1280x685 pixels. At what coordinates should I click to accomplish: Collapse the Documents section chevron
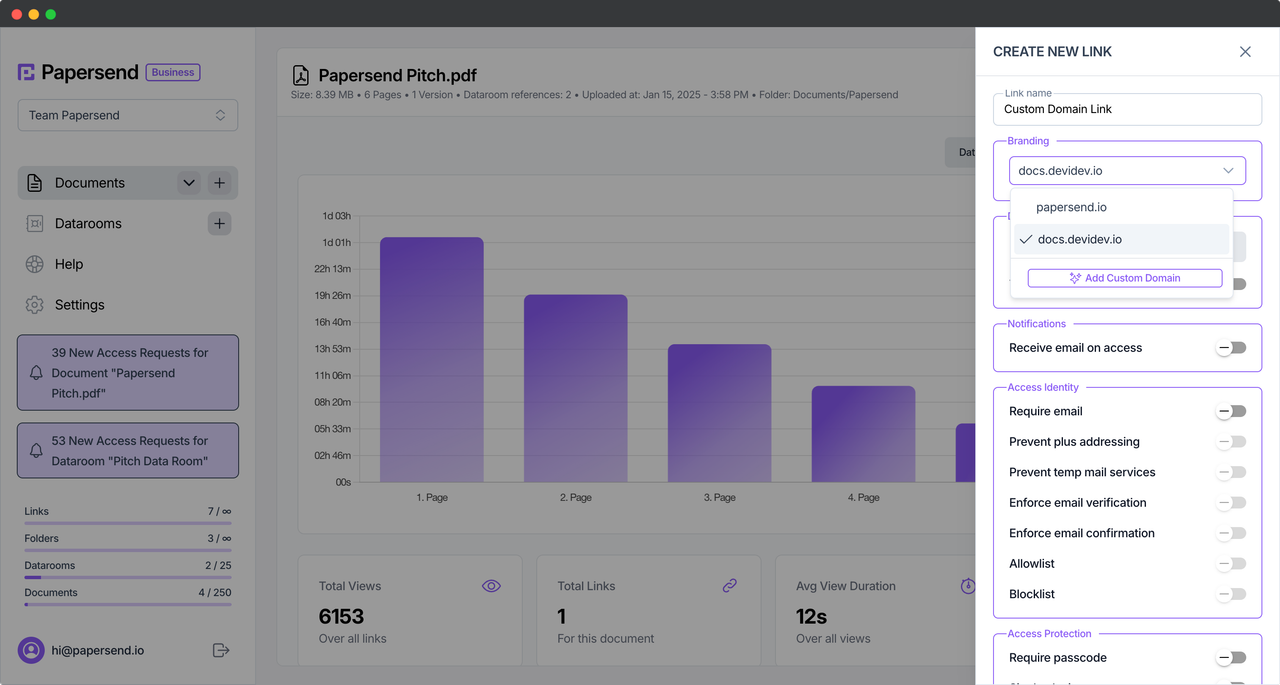189,183
